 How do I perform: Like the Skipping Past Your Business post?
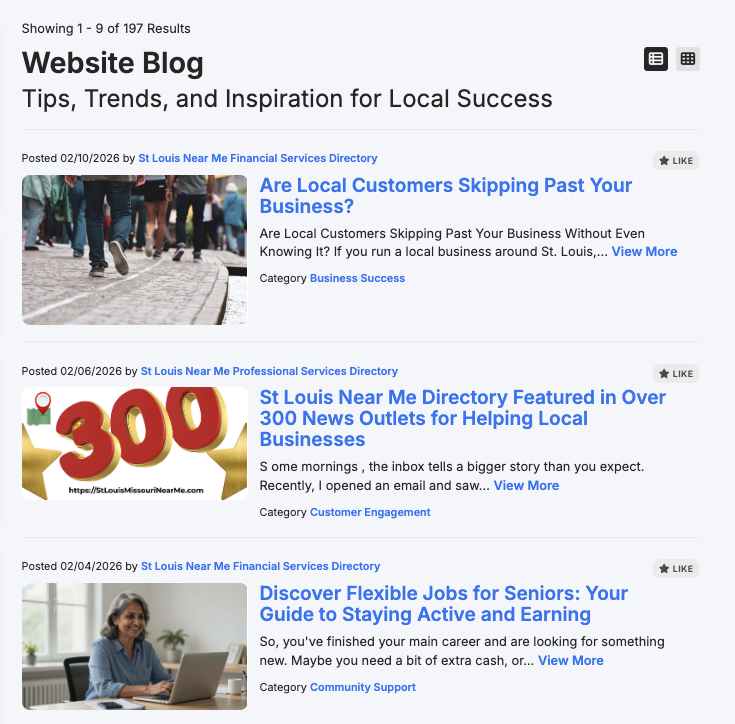coord(675,161)
